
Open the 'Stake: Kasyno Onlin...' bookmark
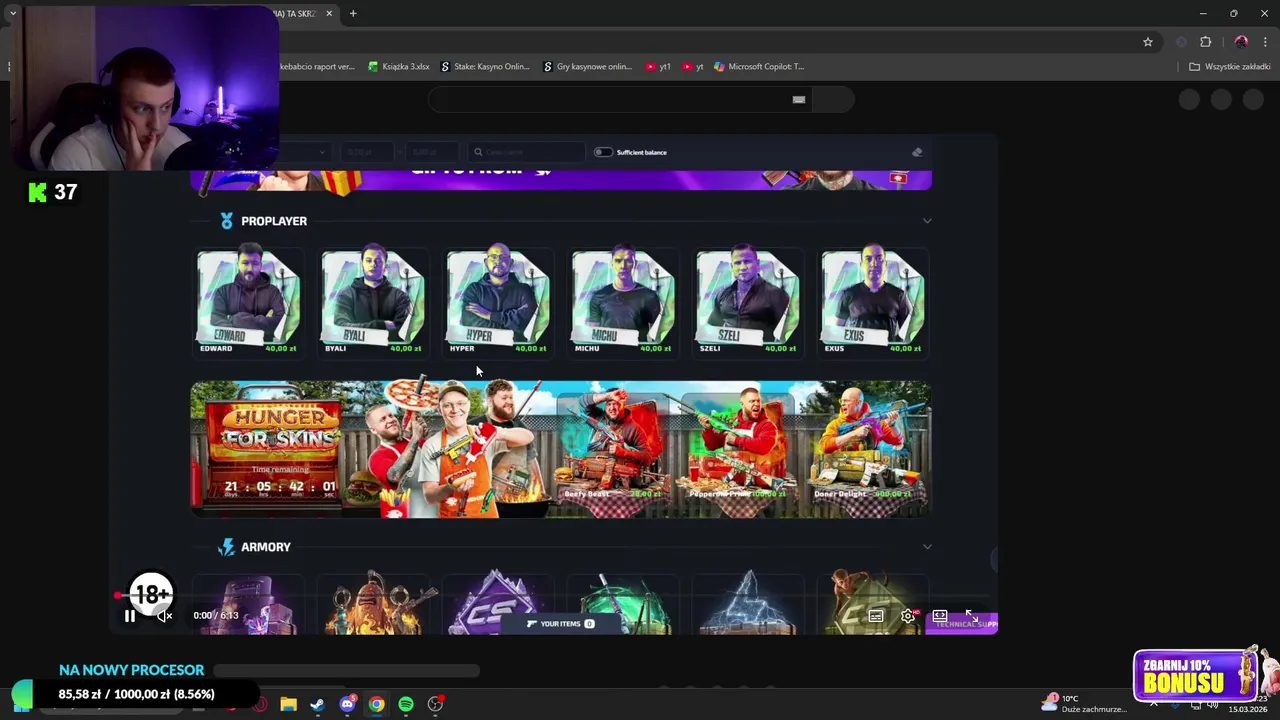coord(485,67)
